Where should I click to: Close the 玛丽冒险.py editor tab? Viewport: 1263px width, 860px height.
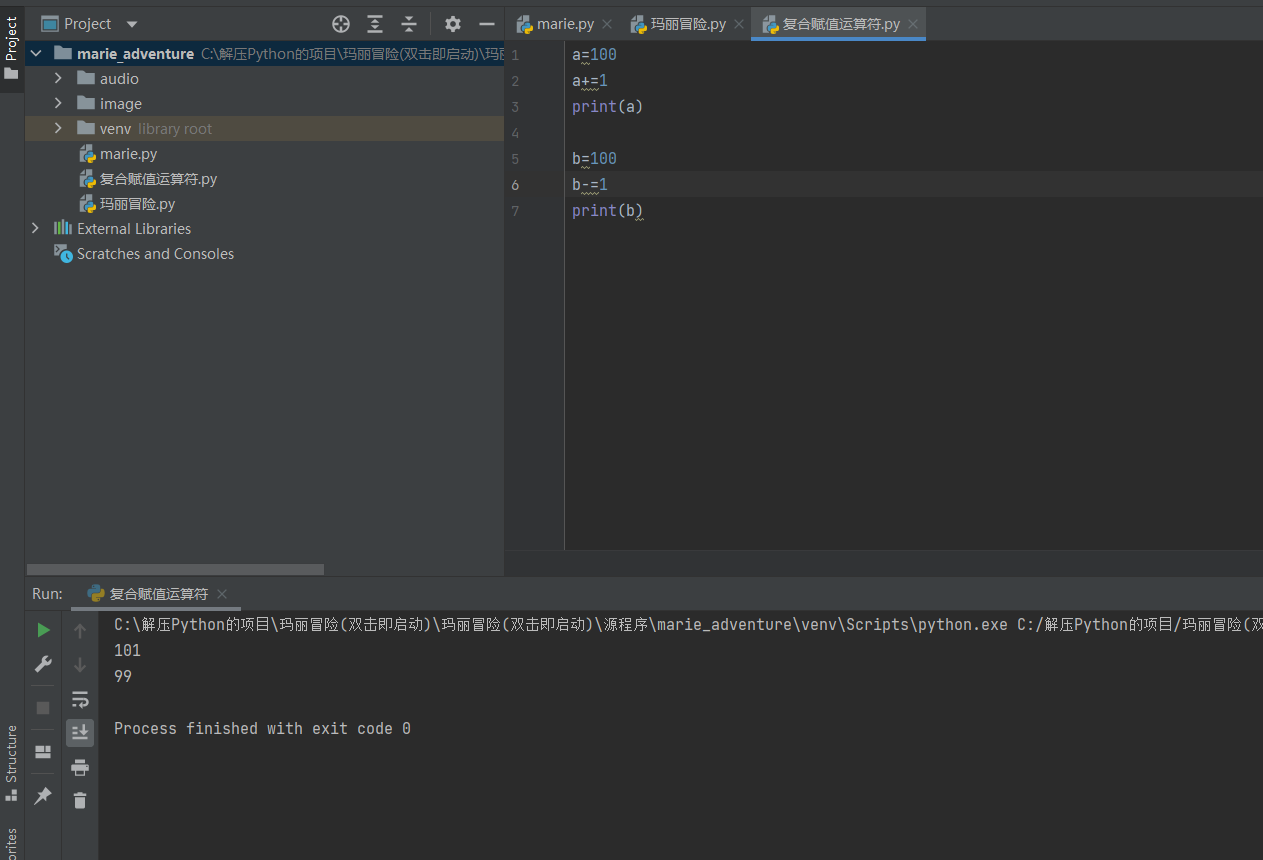739,24
